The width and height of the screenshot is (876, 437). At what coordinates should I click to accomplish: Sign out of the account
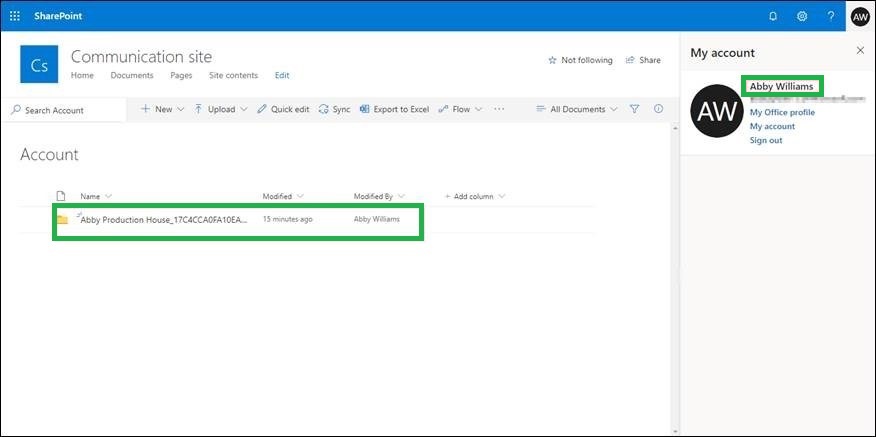click(x=766, y=141)
